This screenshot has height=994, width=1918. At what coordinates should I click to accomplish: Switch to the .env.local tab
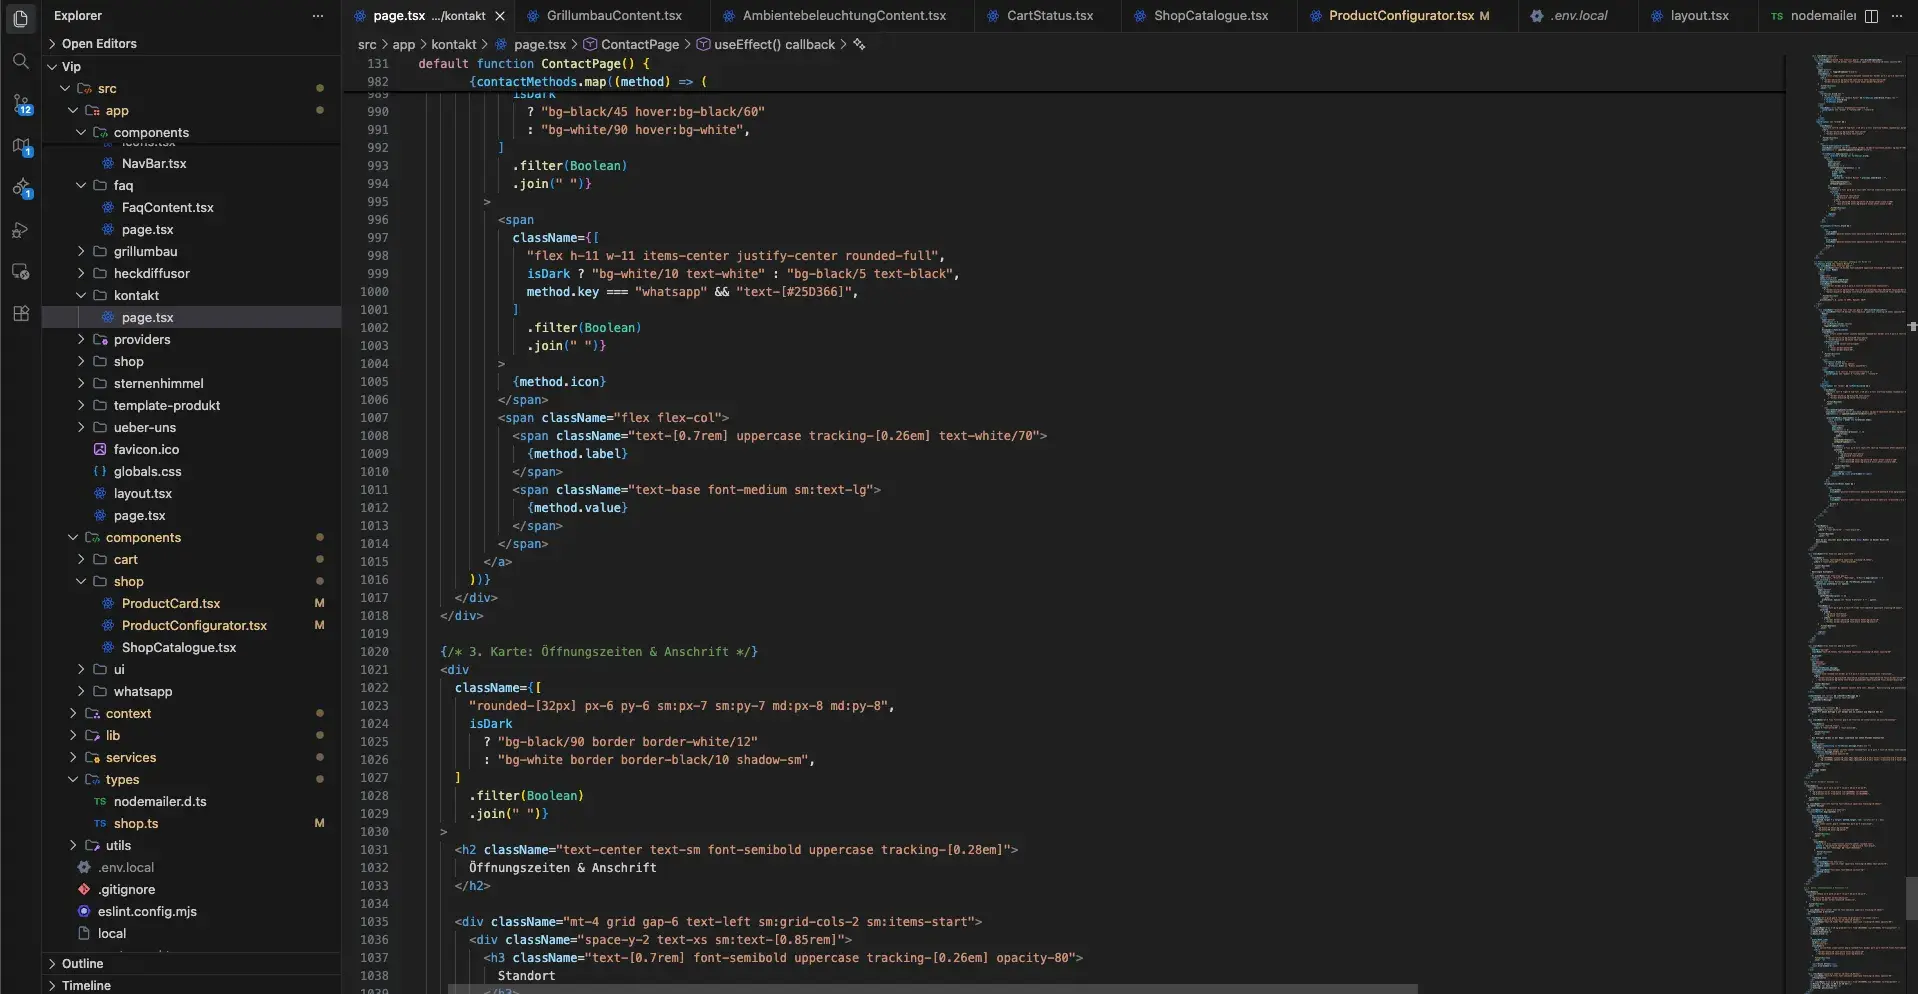point(1578,15)
